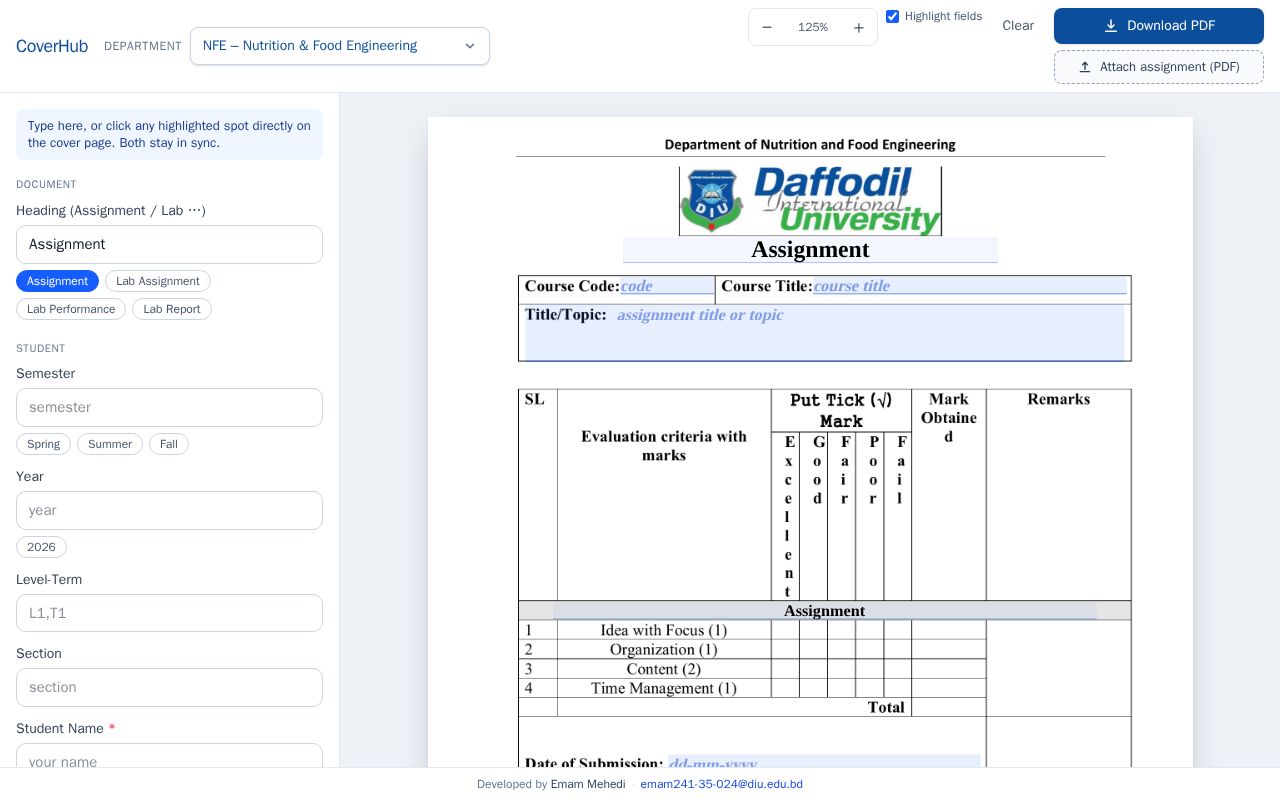This screenshot has height=800, width=1280.
Task: Focus the Level-Term input field
Action: (x=169, y=613)
